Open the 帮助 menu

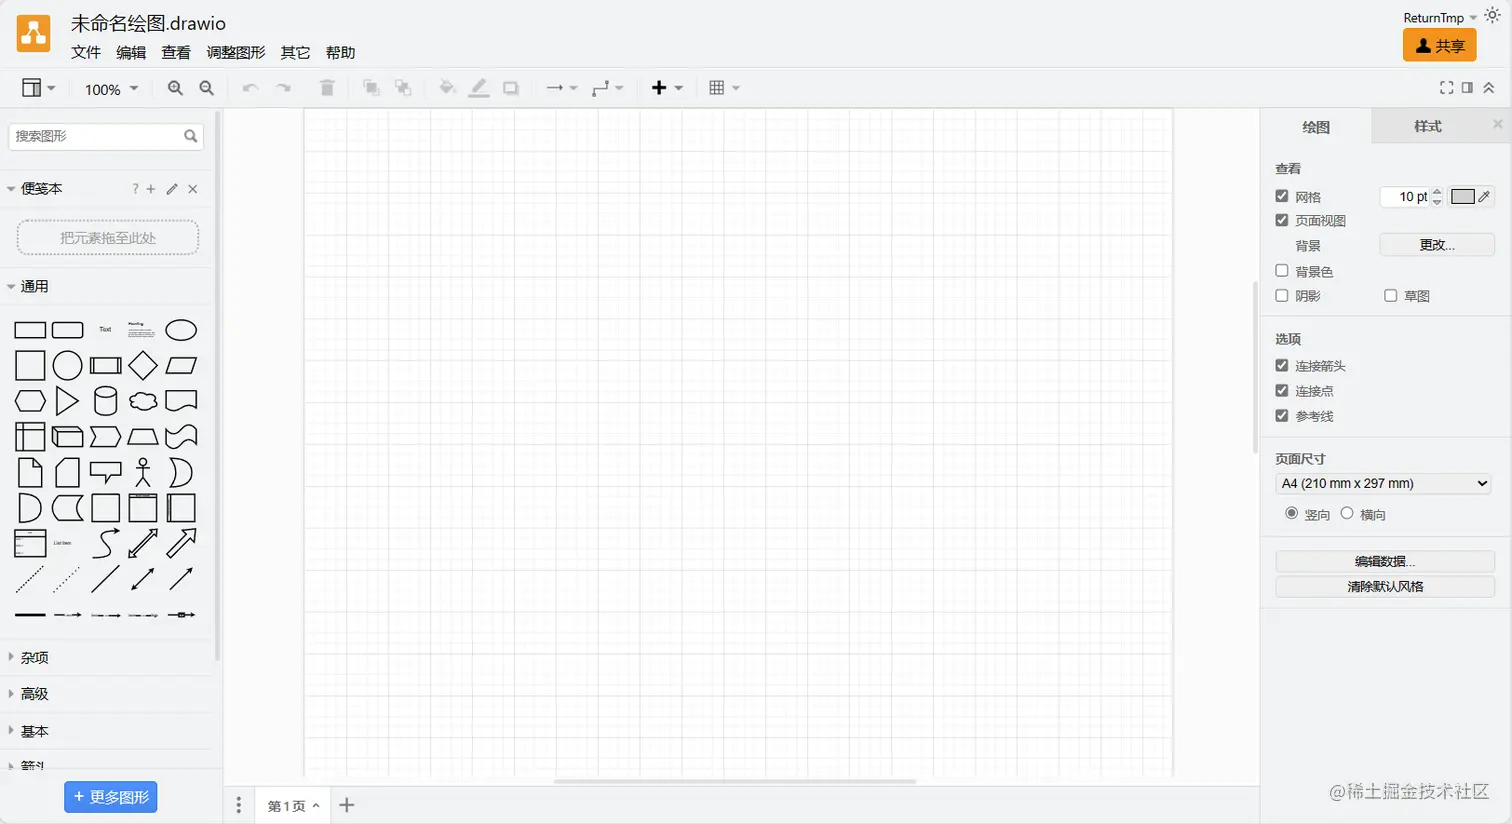coord(340,52)
